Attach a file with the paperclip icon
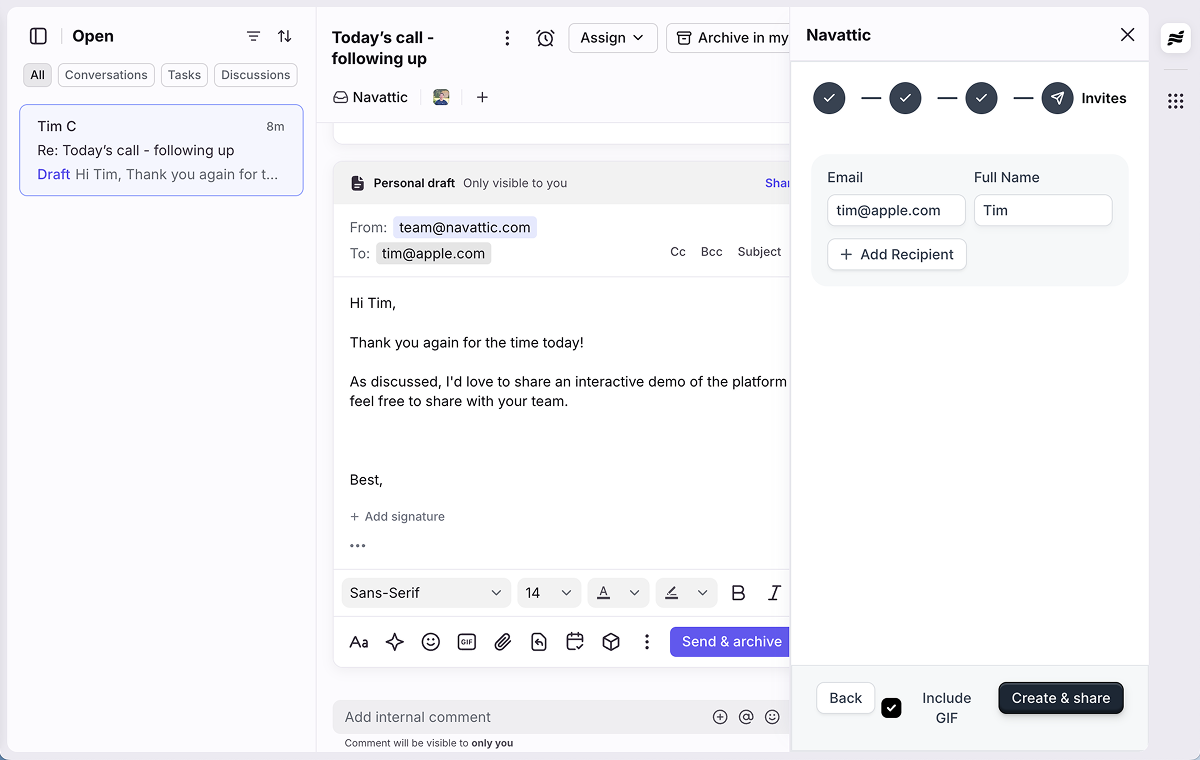The image size is (1200, 760). 502,642
